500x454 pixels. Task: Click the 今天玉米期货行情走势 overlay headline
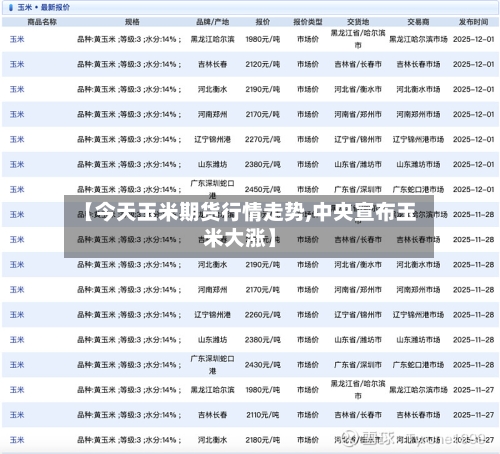pyautogui.click(x=249, y=226)
